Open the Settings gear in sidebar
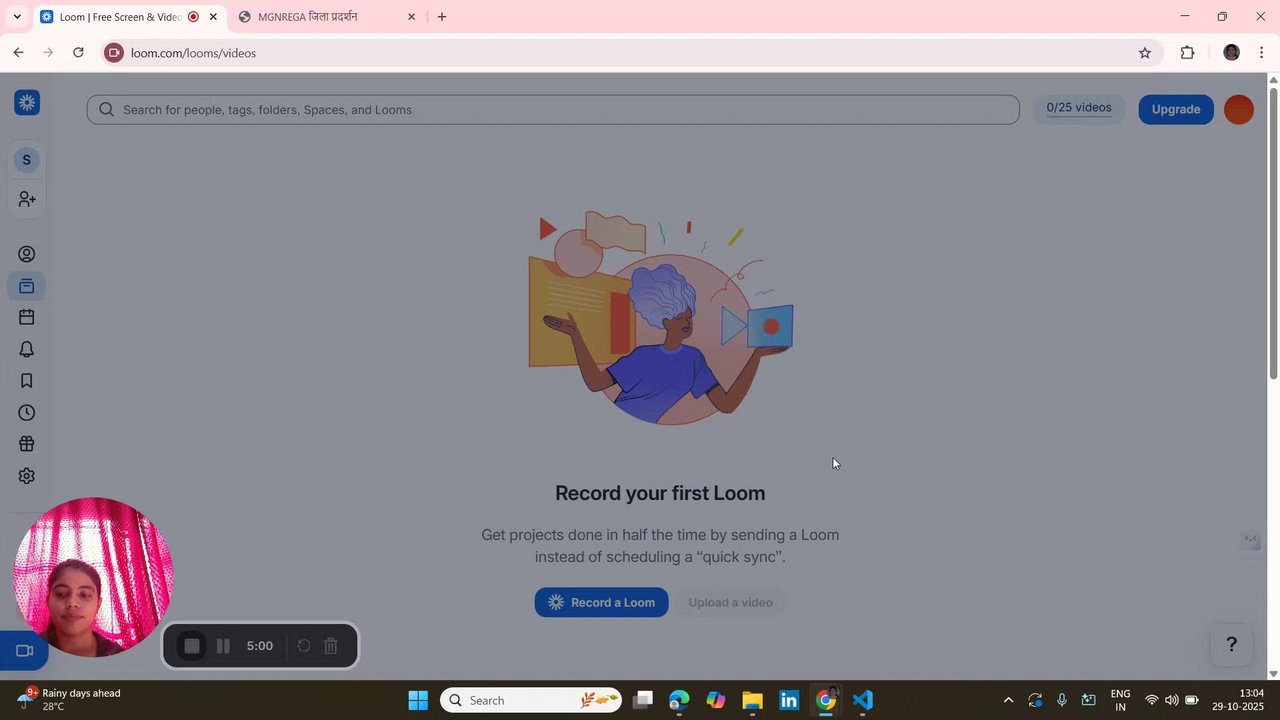 (x=27, y=476)
